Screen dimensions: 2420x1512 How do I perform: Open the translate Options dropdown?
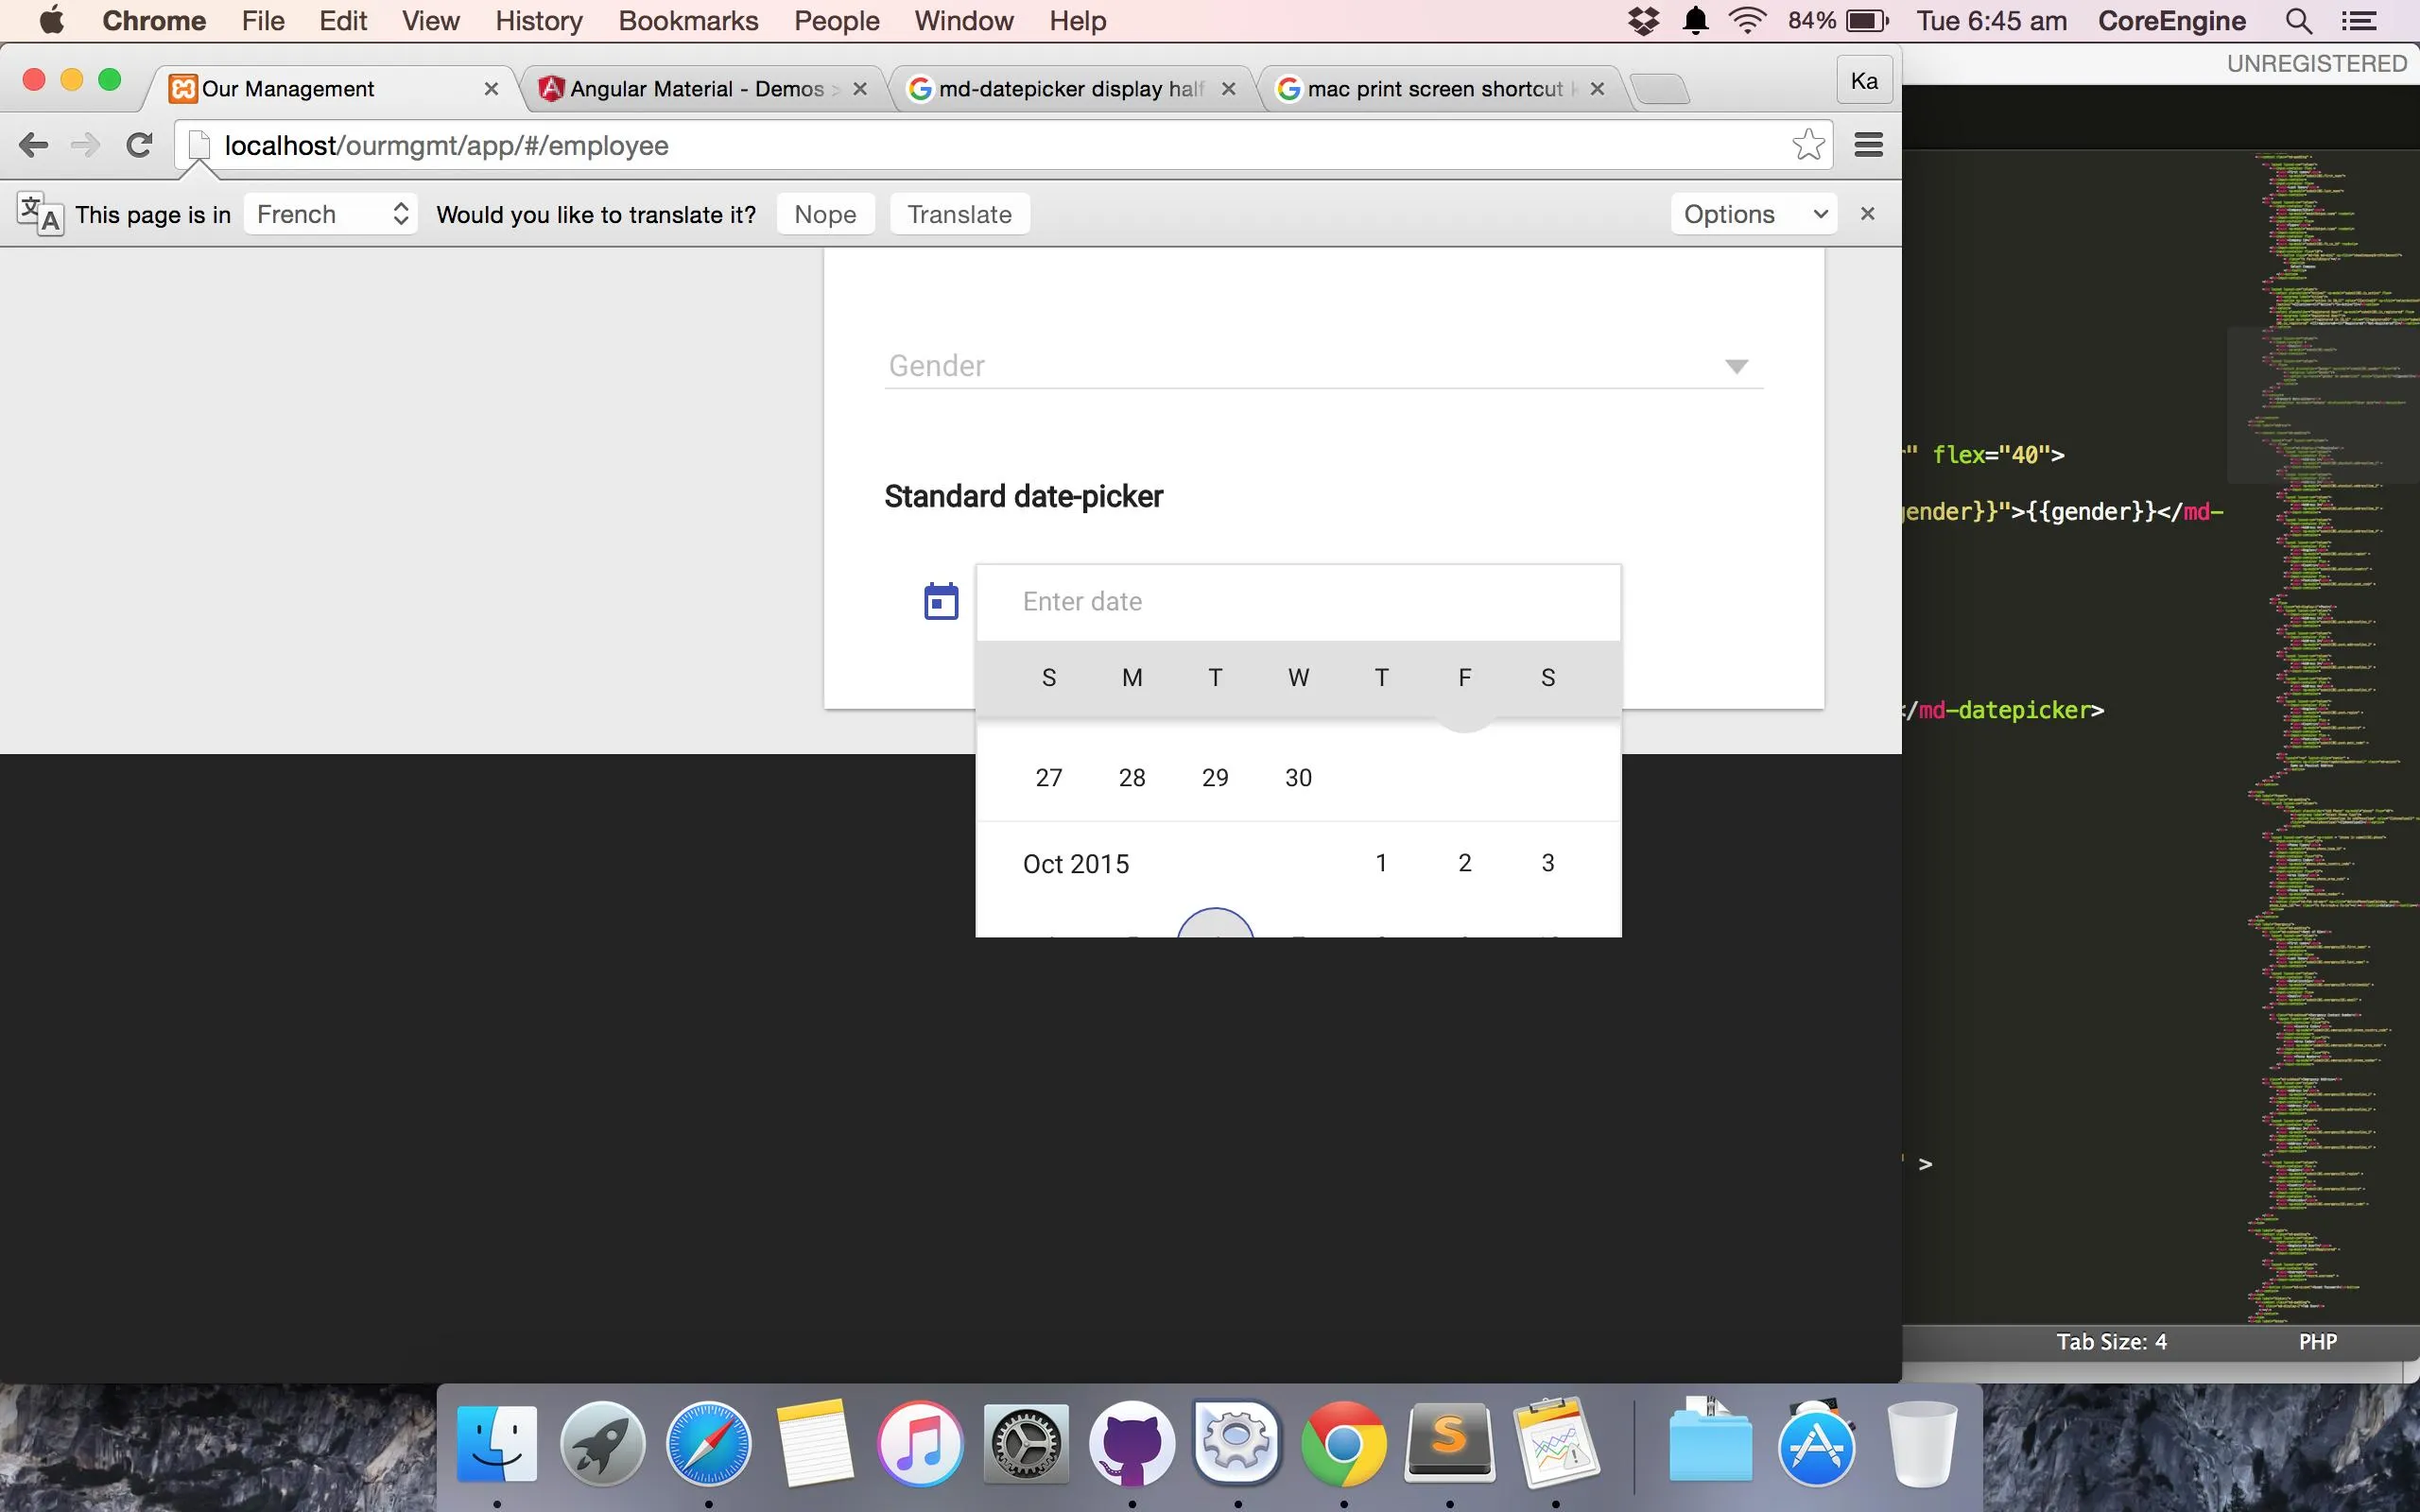(x=1753, y=214)
